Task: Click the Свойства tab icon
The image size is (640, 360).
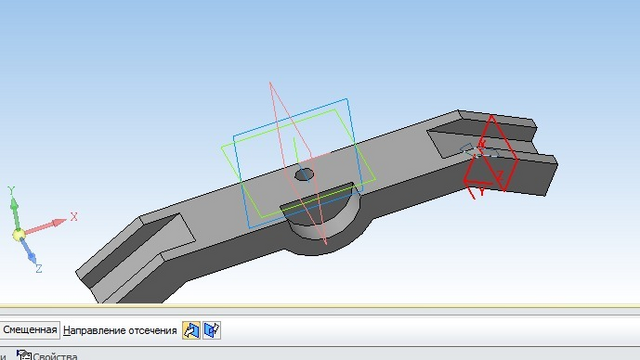Action: pyautogui.click(x=24, y=355)
